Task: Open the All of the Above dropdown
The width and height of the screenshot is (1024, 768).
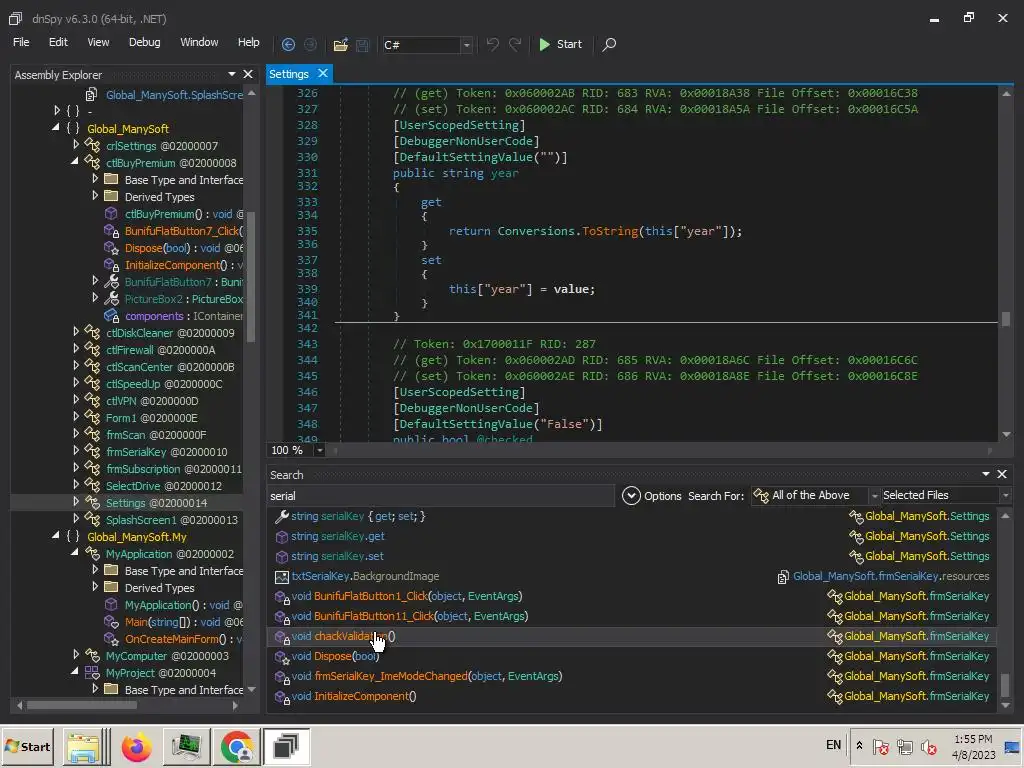Action: click(x=873, y=496)
